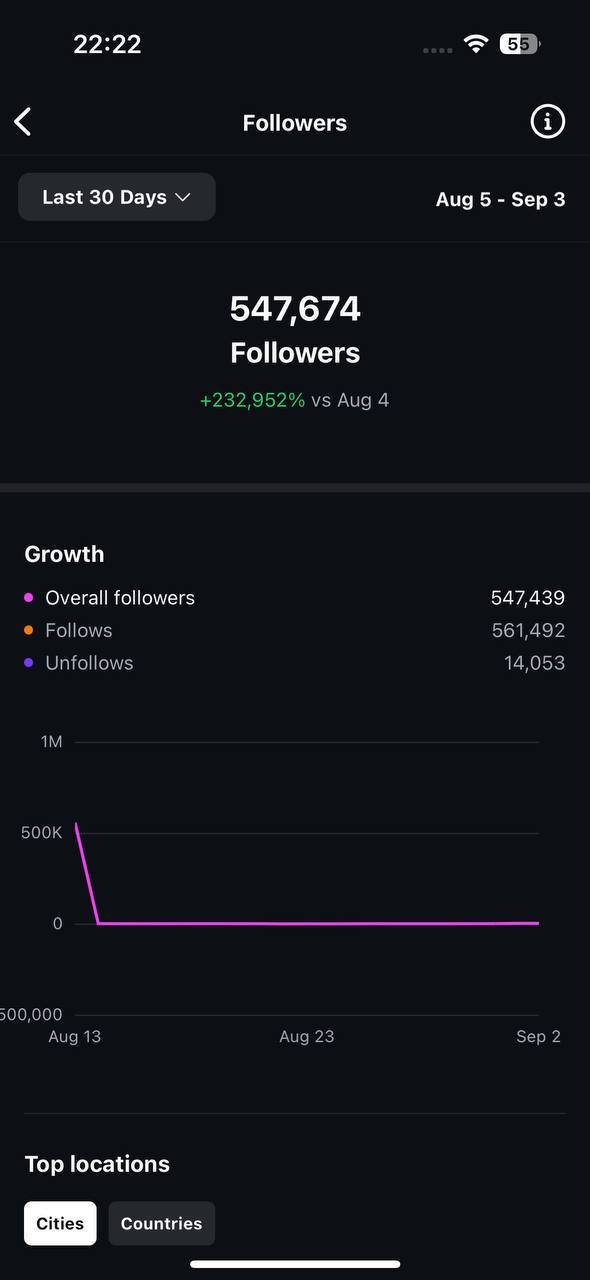Click the pink Overall followers dot
The width and height of the screenshot is (590, 1280).
[x=28, y=598]
